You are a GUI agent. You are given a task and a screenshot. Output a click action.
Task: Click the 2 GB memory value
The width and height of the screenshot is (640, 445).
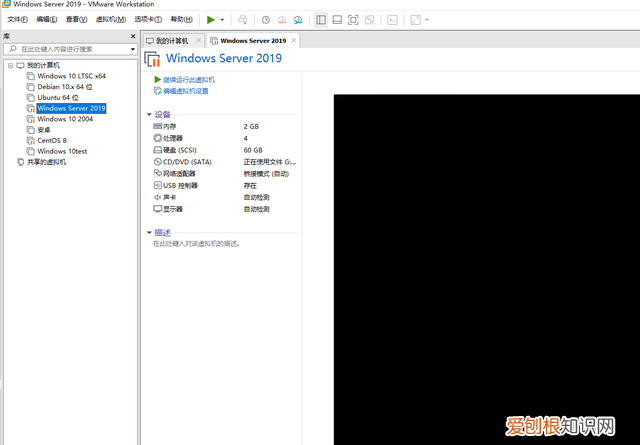click(251, 127)
